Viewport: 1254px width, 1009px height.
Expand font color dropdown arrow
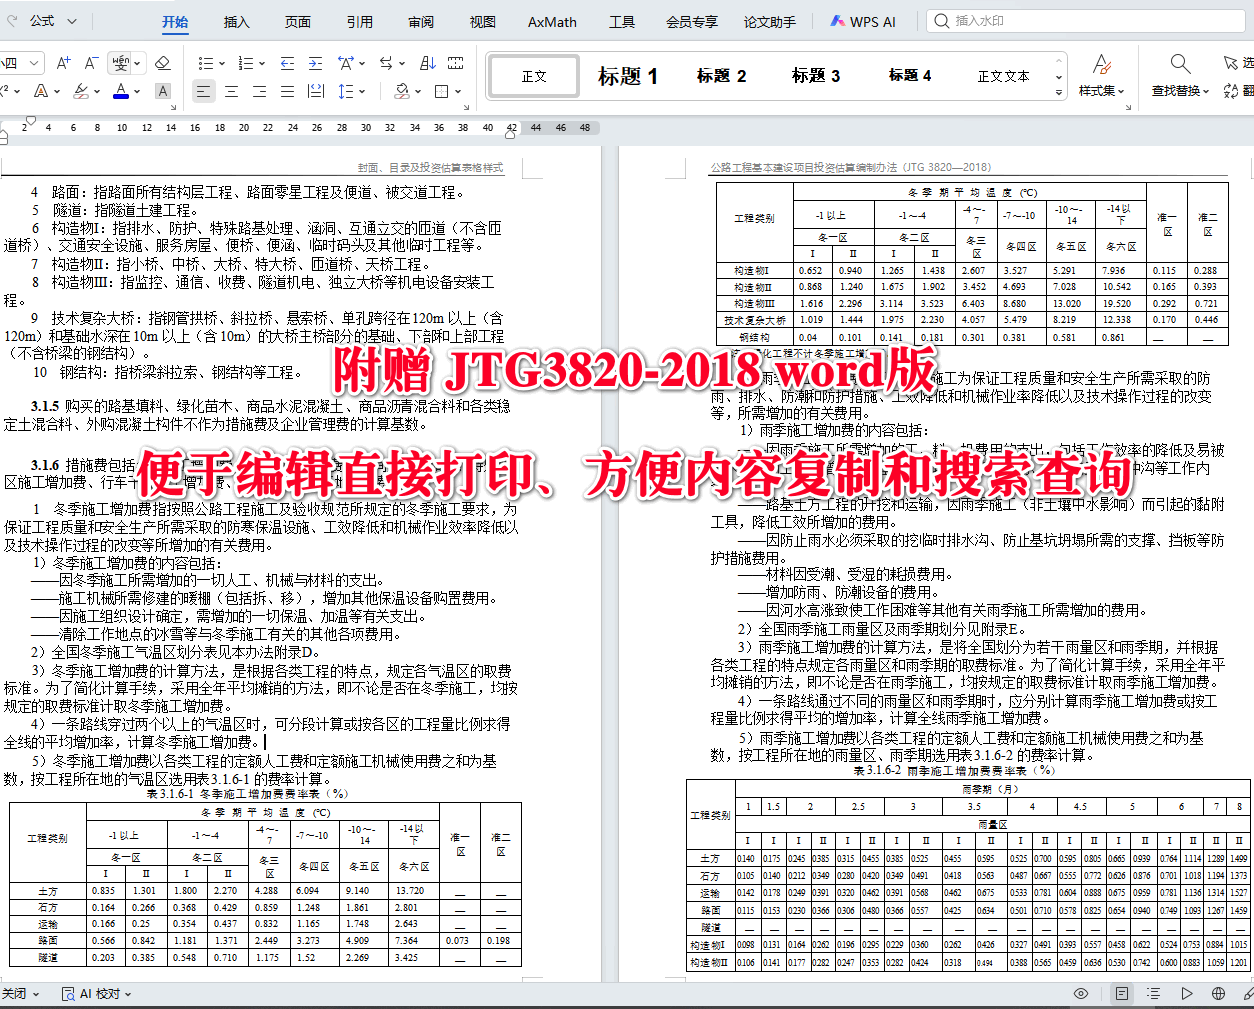[137, 91]
